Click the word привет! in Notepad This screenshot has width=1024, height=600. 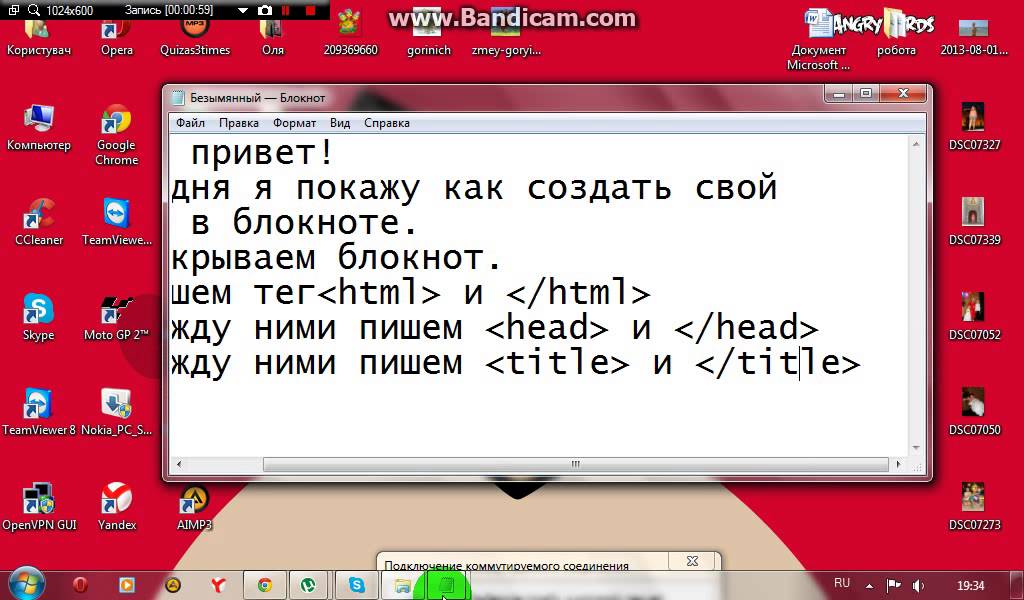263,154
